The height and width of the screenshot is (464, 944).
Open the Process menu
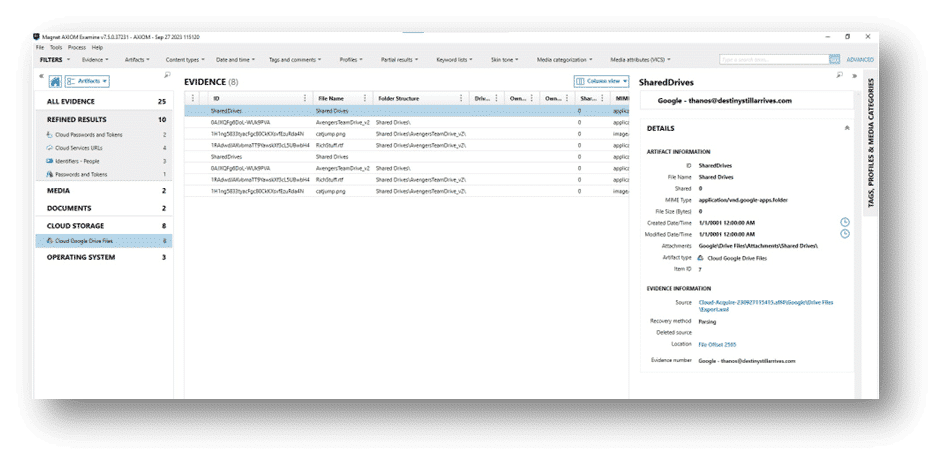(x=76, y=48)
